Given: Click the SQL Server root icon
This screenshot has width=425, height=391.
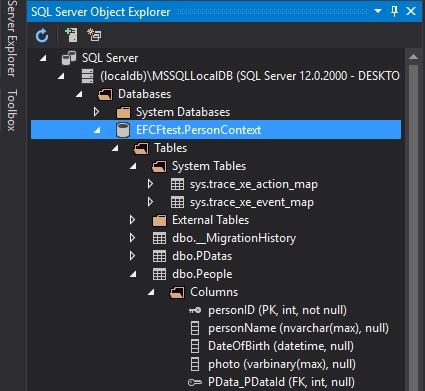Looking at the screenshot, I should pyautogui.click(x=69, y=58).
